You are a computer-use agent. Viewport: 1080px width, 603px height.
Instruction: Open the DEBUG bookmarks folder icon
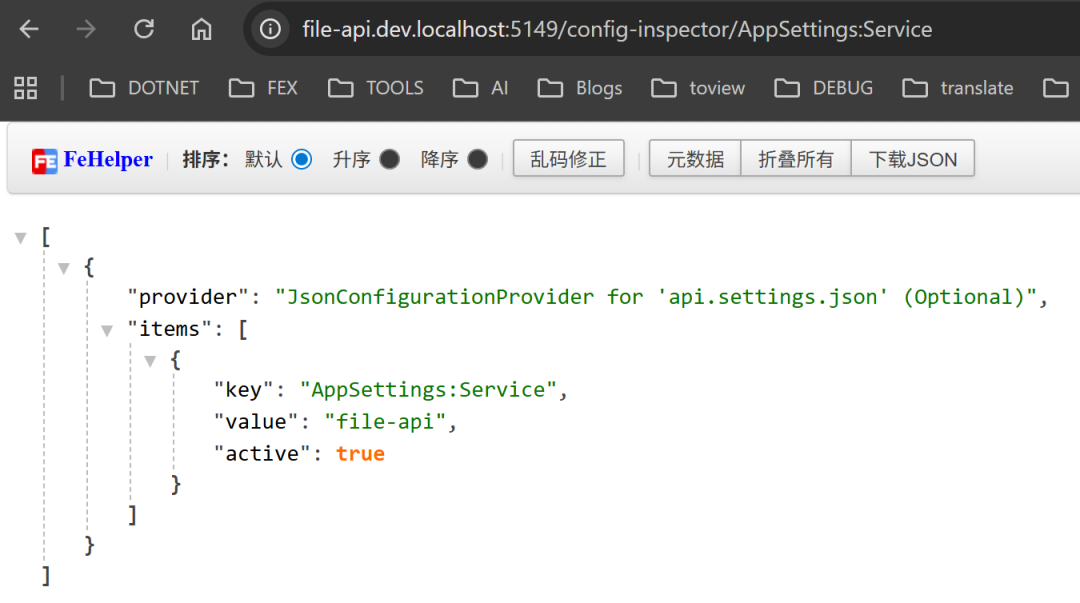tap(785, 88)
